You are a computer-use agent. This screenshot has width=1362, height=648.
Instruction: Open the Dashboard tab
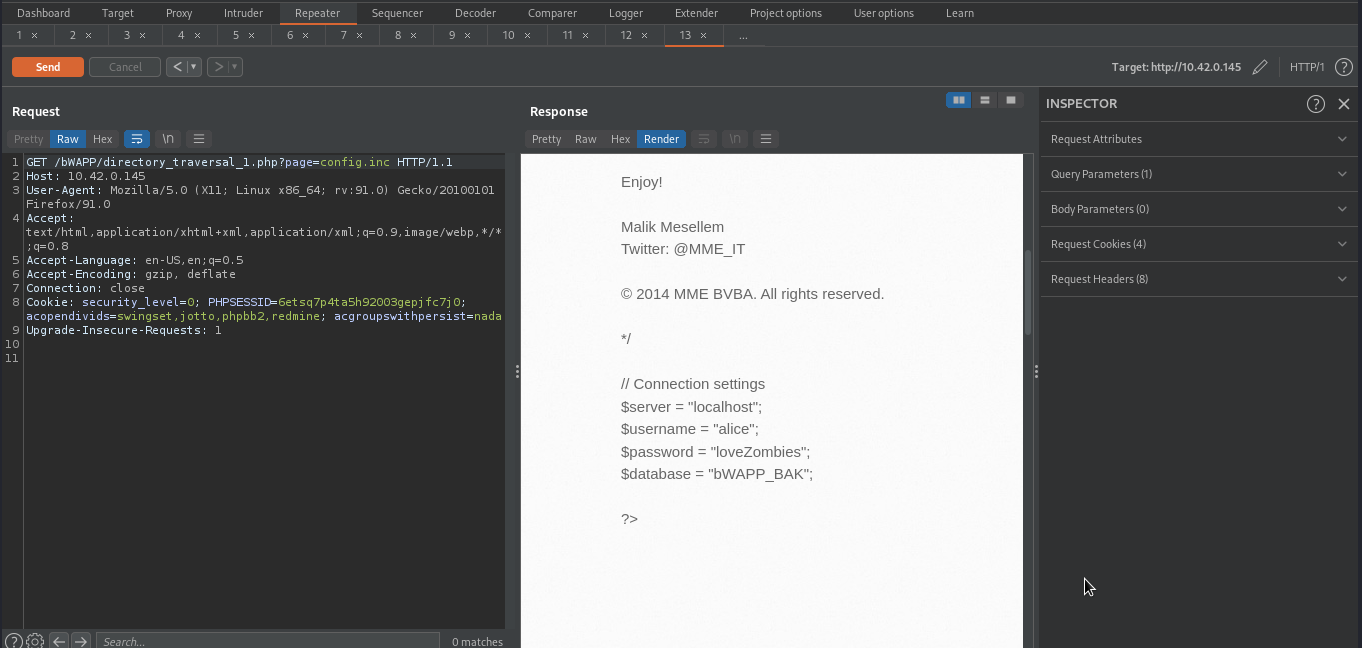click(x=43, y=13)
